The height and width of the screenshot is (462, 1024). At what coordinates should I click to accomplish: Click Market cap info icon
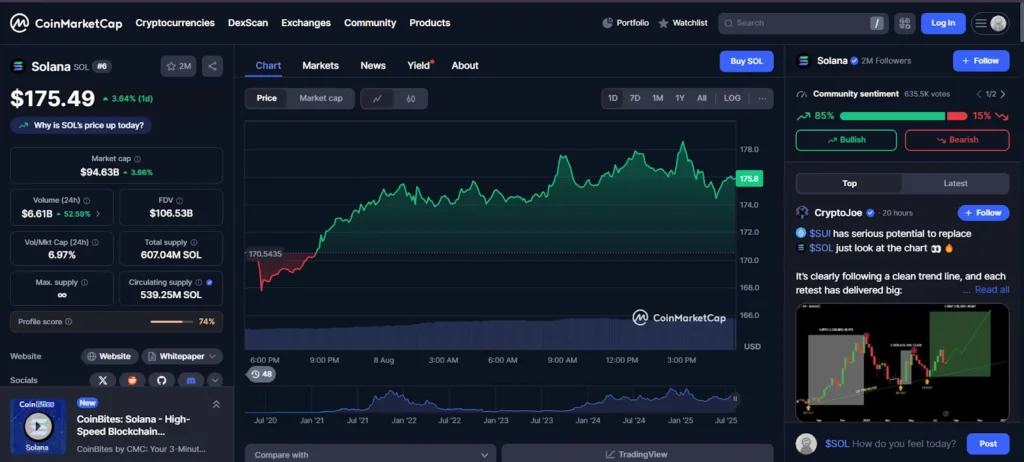(x=137, y=159)
